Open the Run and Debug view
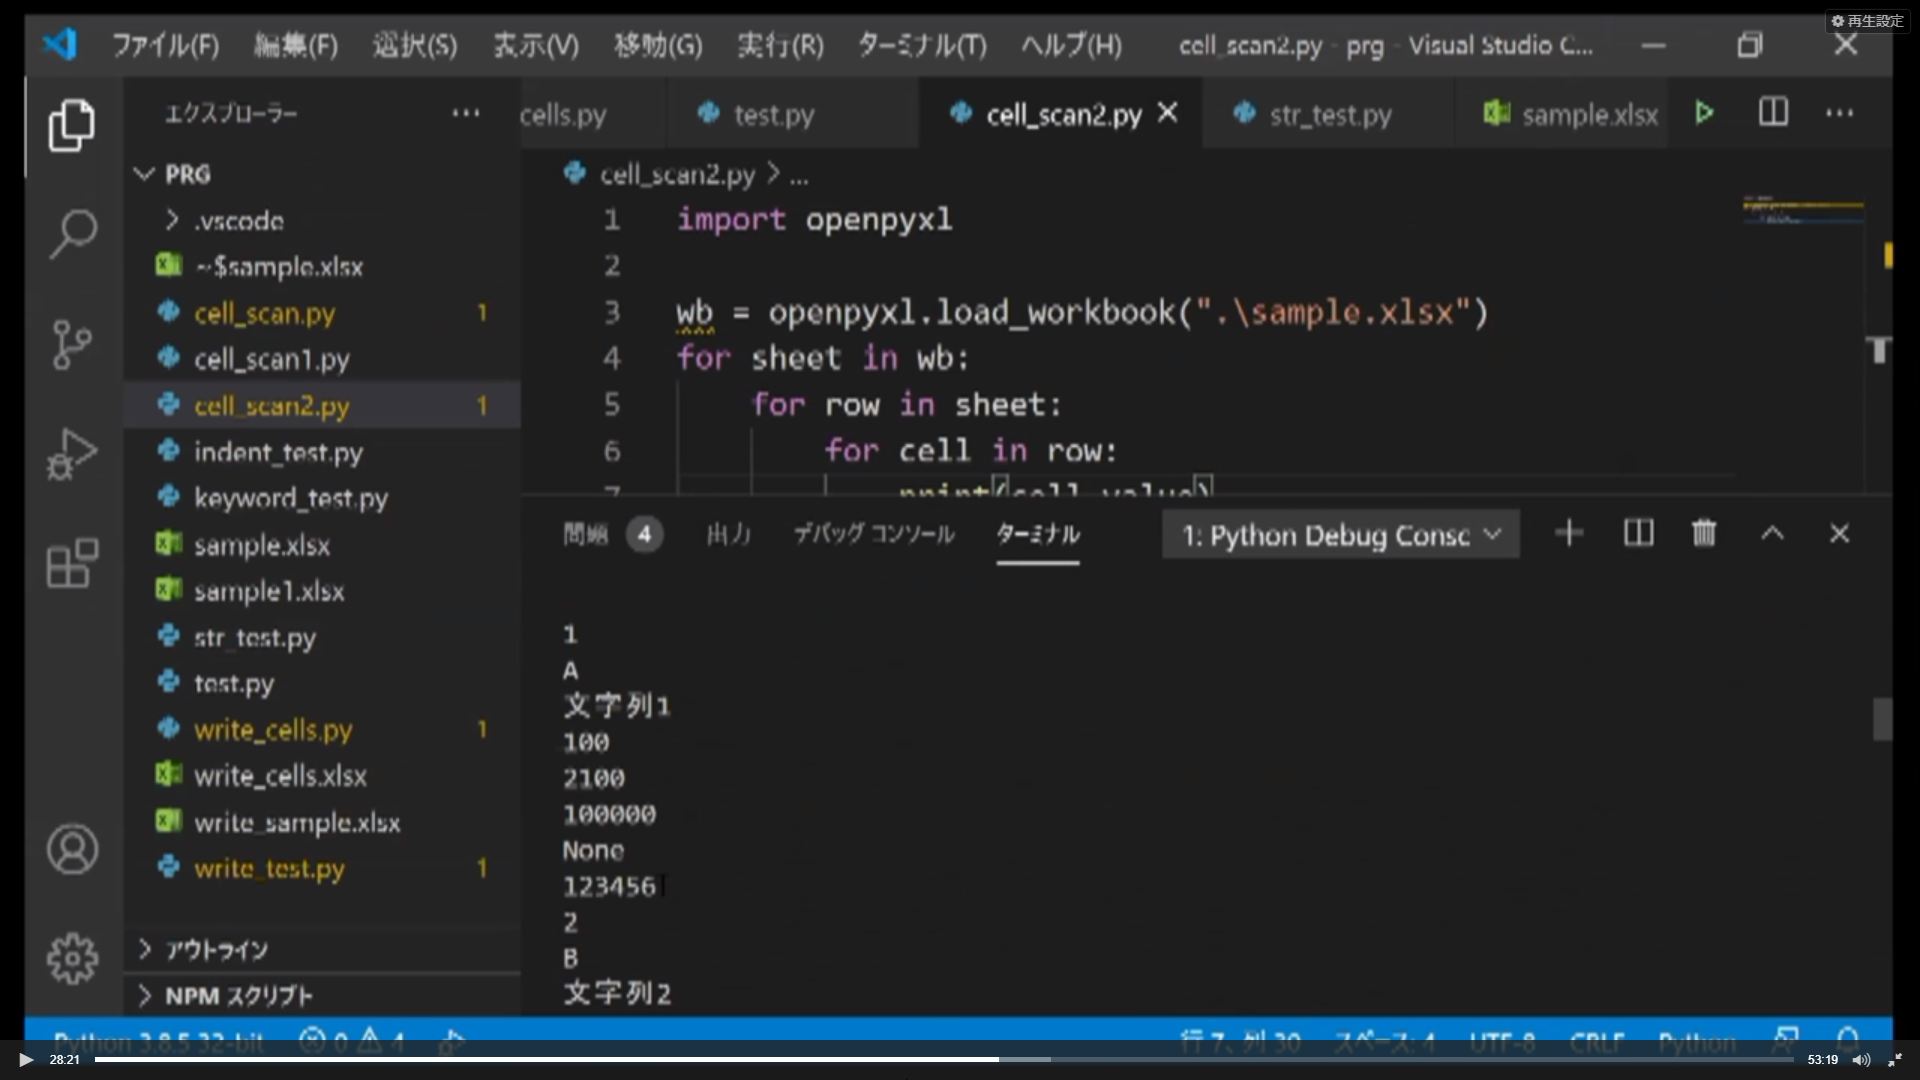Screen dimensions: 1920x1080 [72, 454]
